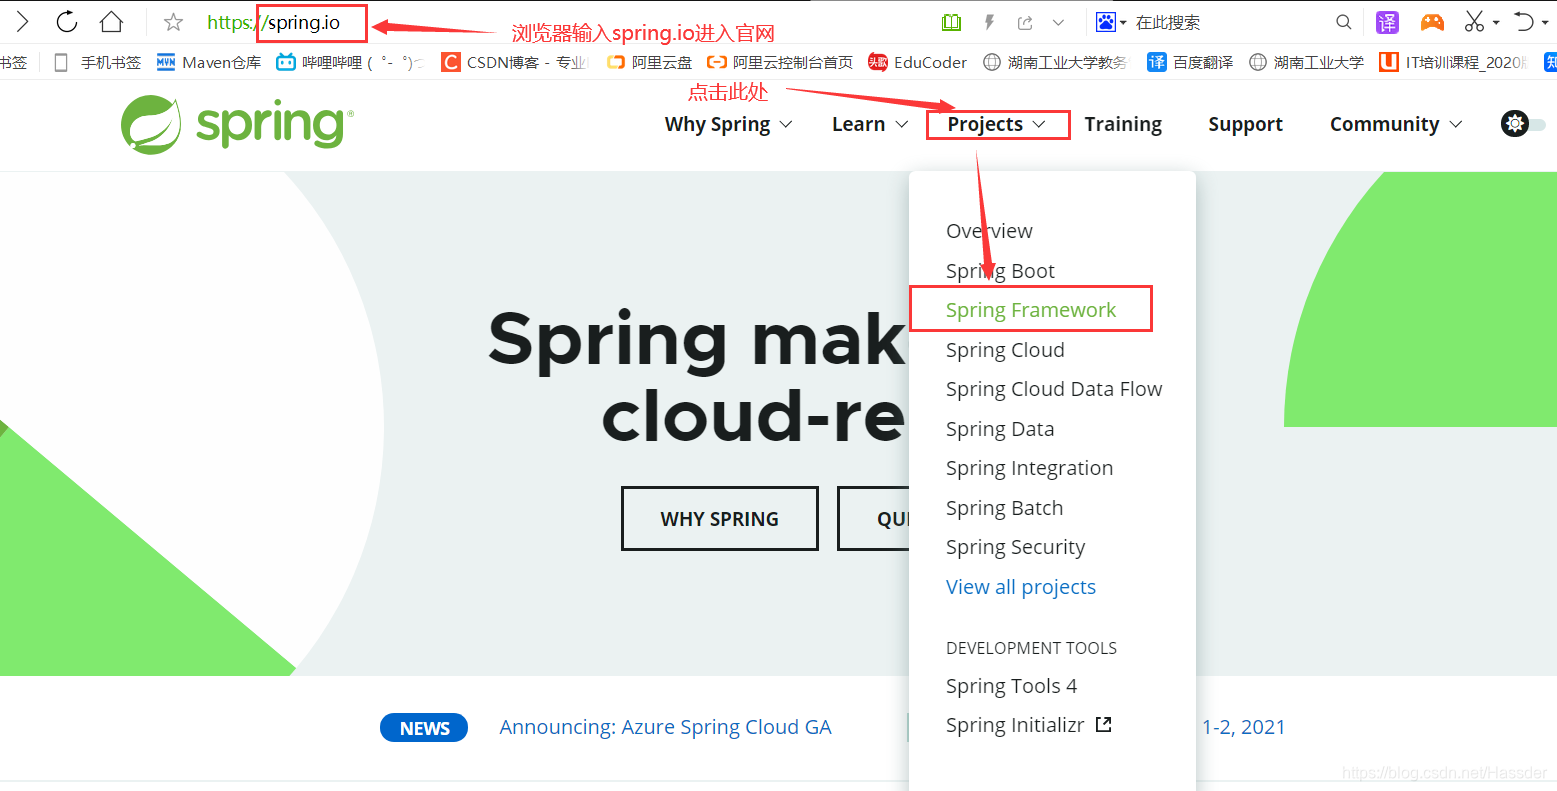
Task: Open the green reading mode book icon
Action: [951, 22]
